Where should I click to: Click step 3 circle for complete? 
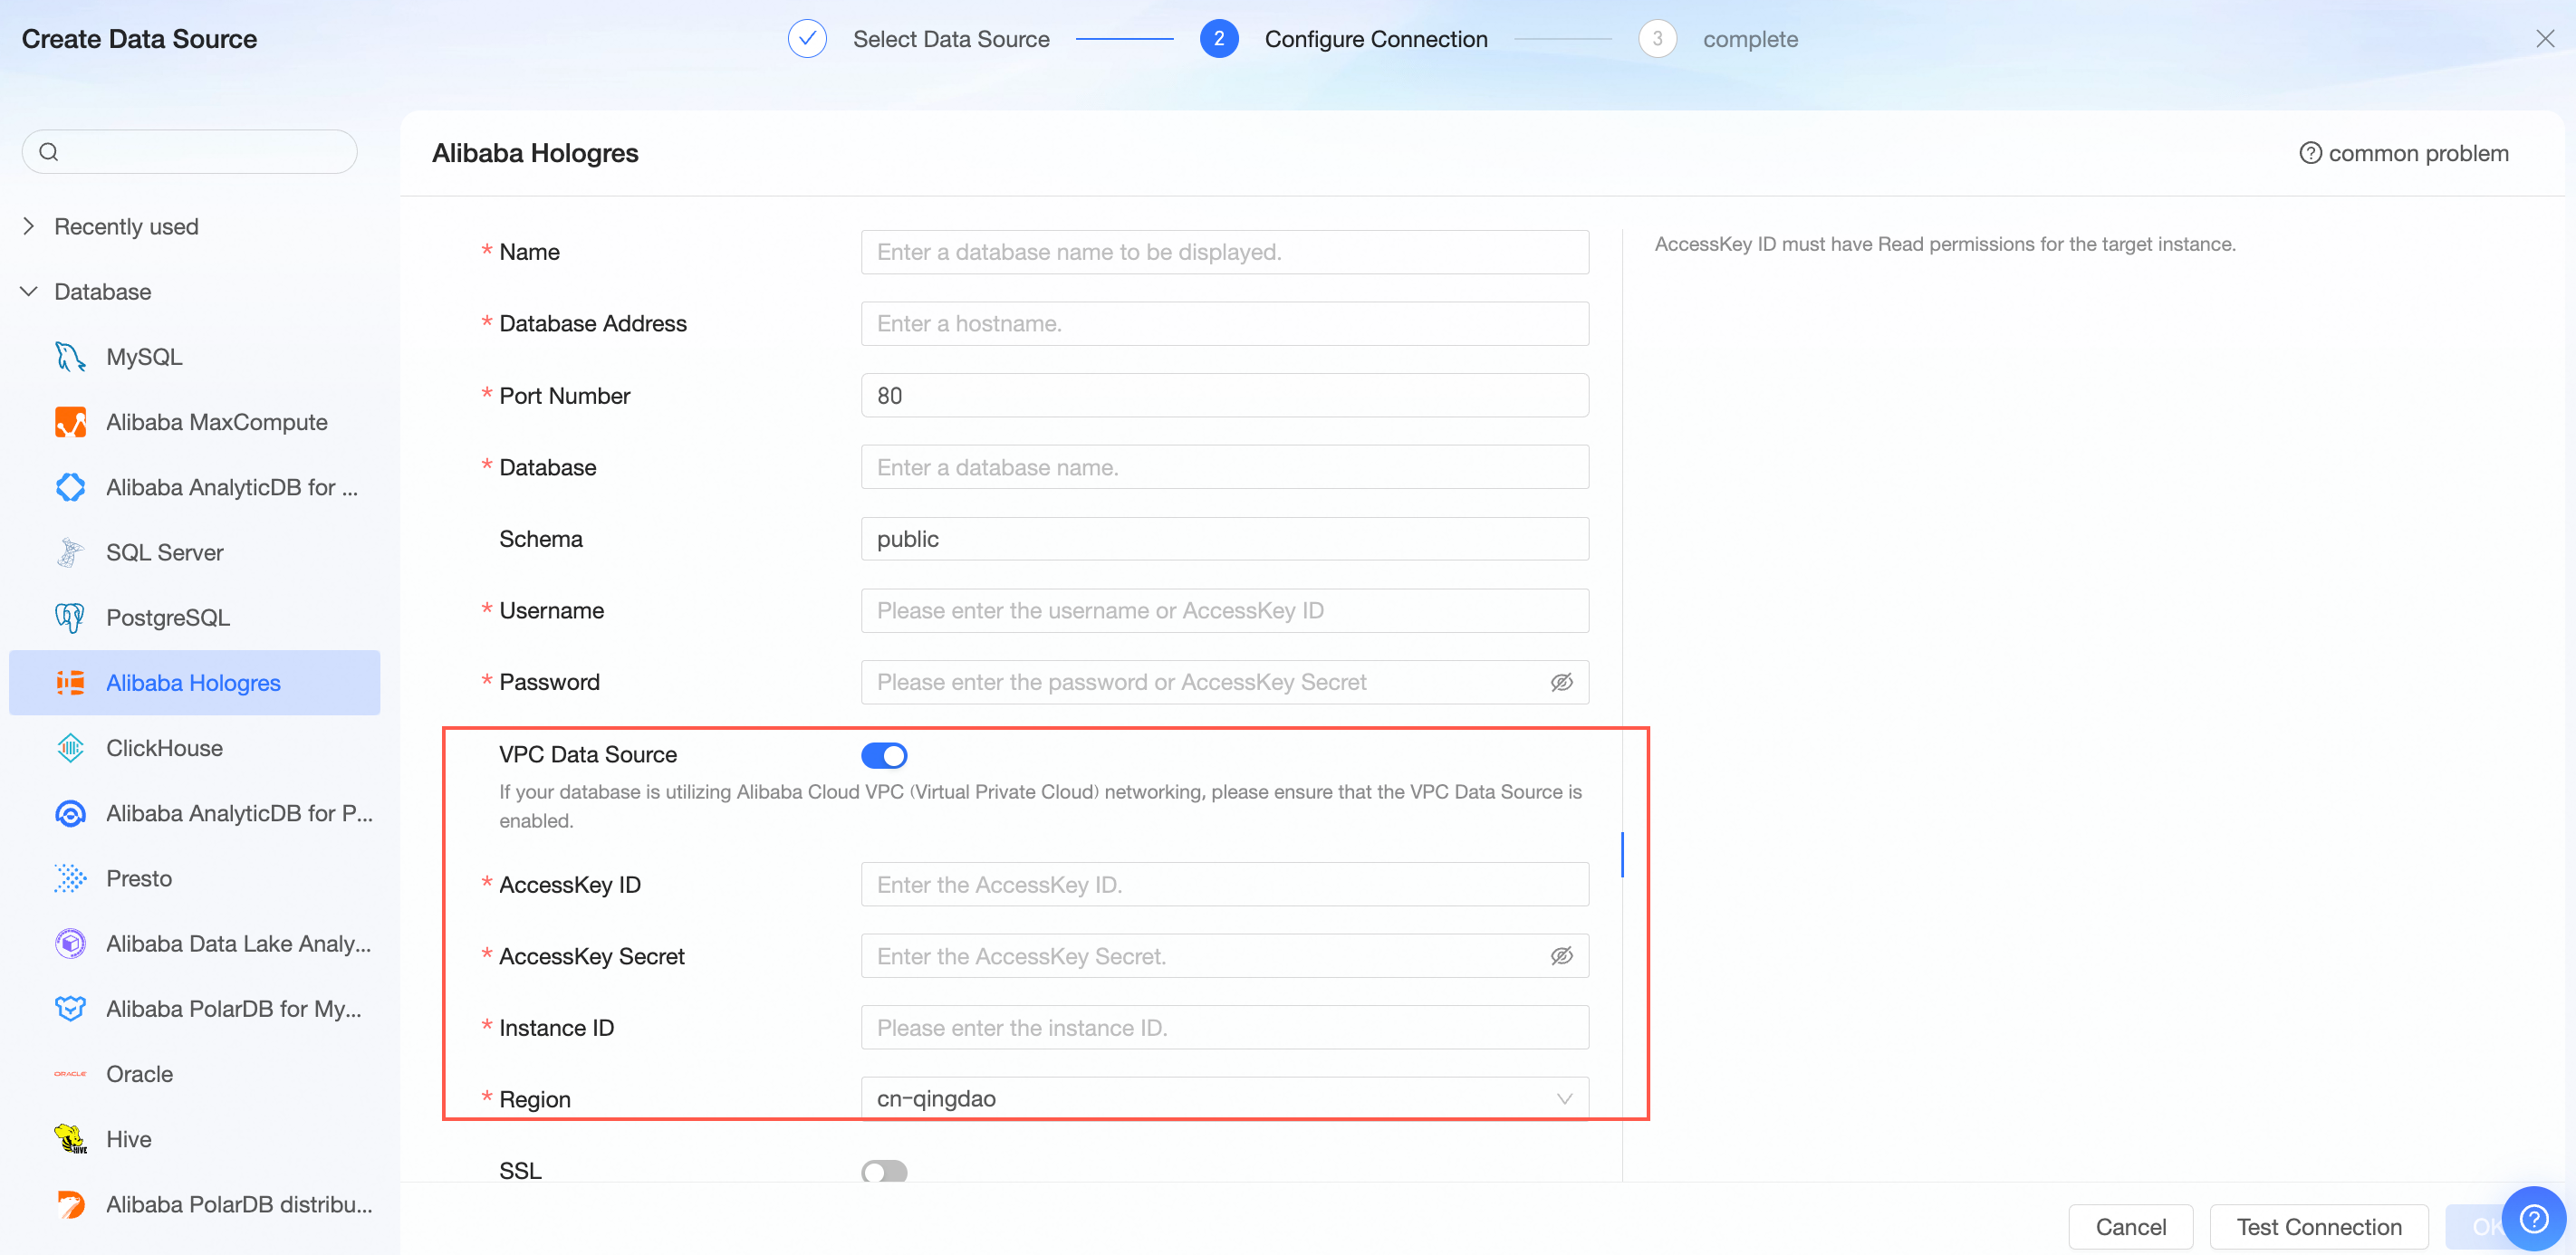click(1657, 39)
